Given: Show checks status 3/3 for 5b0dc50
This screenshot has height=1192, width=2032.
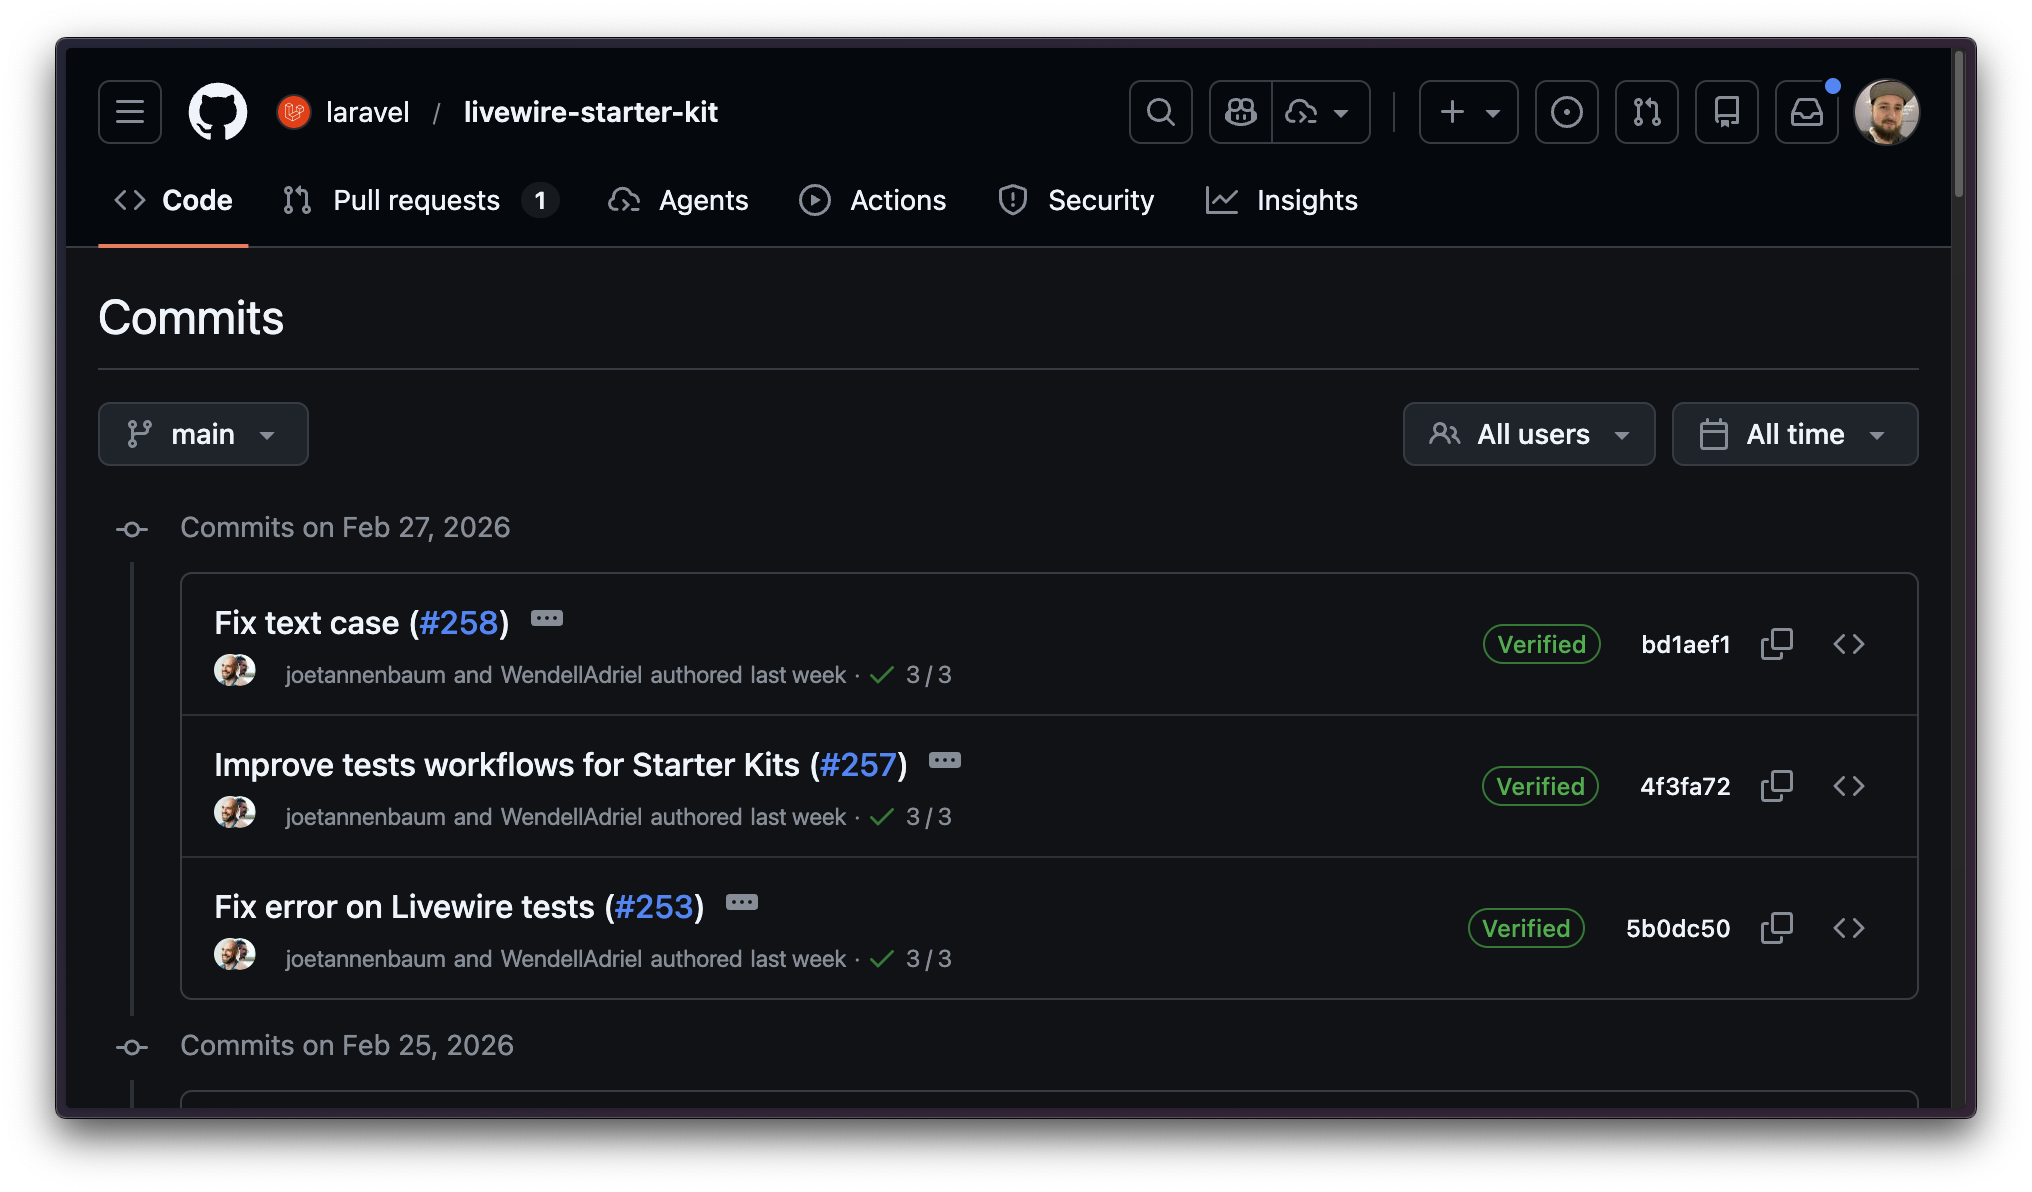Looking at the screenshot, I should tap(911, 959).
